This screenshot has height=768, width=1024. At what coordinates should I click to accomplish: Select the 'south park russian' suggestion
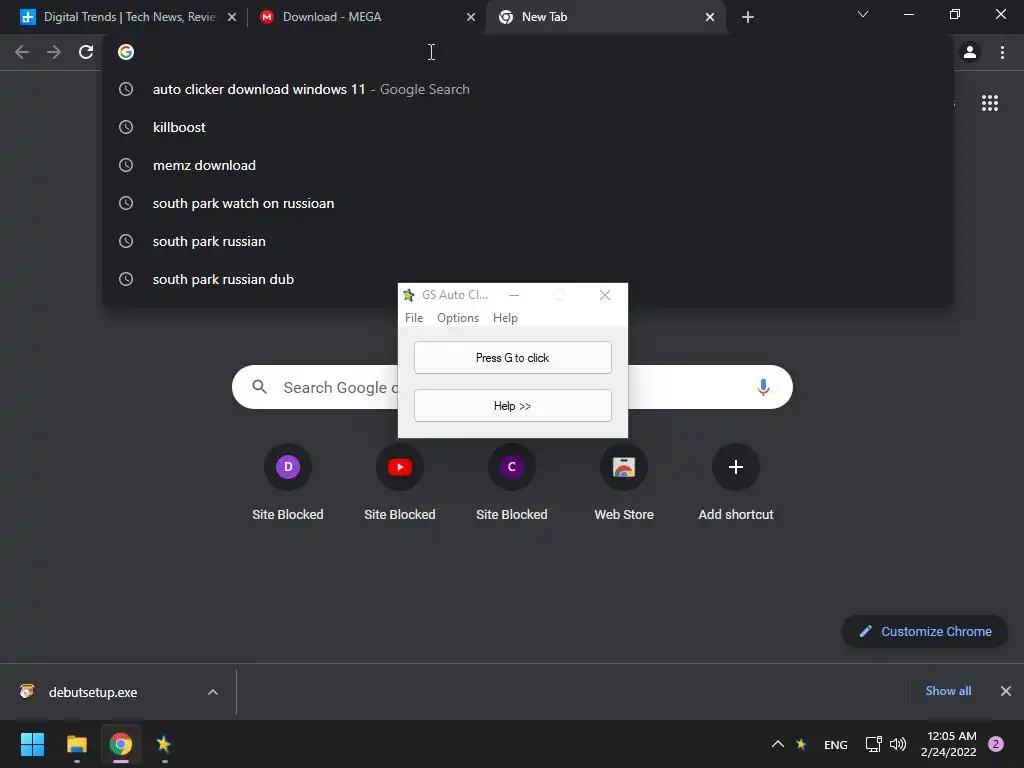[x=528, y=241]
